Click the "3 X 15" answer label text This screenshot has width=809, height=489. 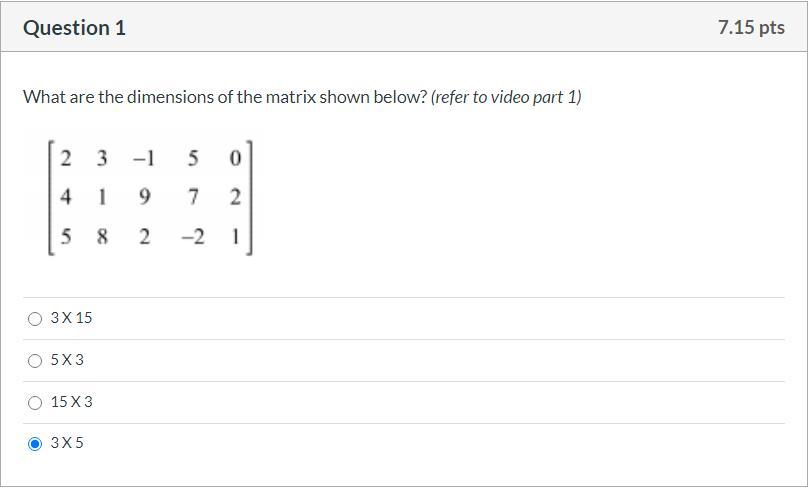coord(71,318)
